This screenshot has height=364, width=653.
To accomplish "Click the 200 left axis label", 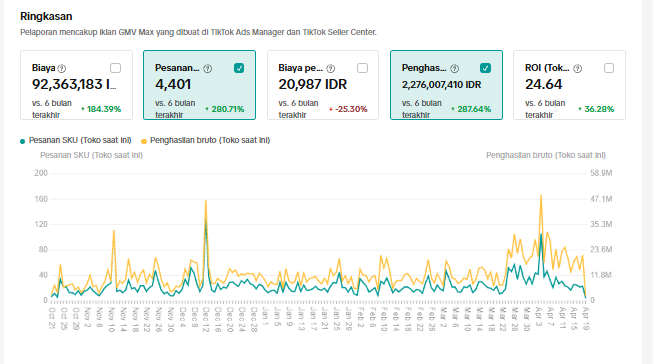I will point(41,173).
